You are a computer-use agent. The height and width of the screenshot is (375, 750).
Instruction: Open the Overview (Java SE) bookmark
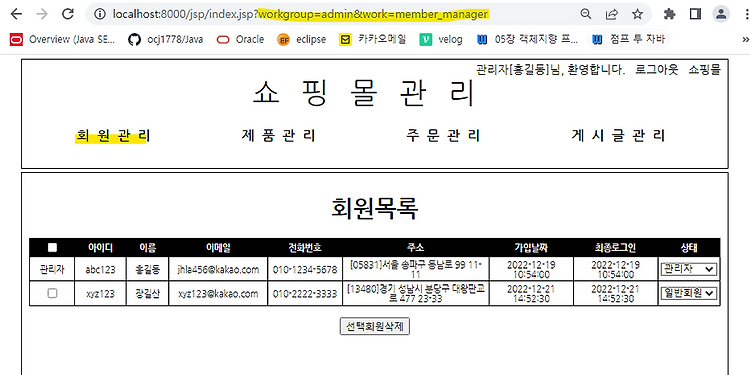(62, 39)
